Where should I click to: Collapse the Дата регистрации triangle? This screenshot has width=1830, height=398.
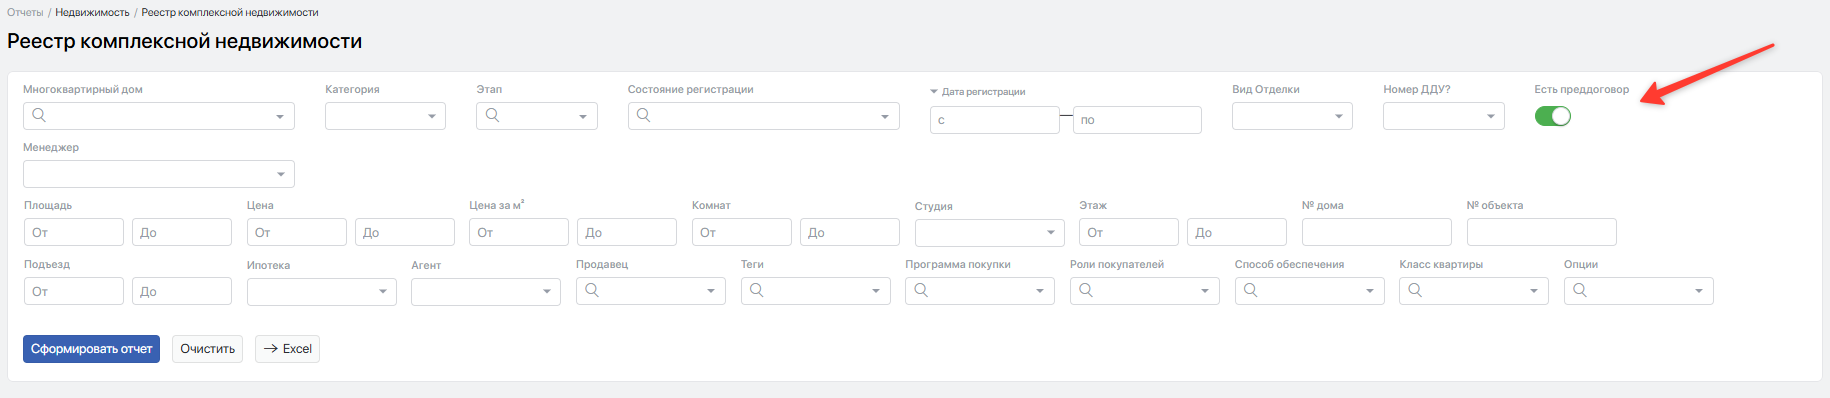(934, 92)
